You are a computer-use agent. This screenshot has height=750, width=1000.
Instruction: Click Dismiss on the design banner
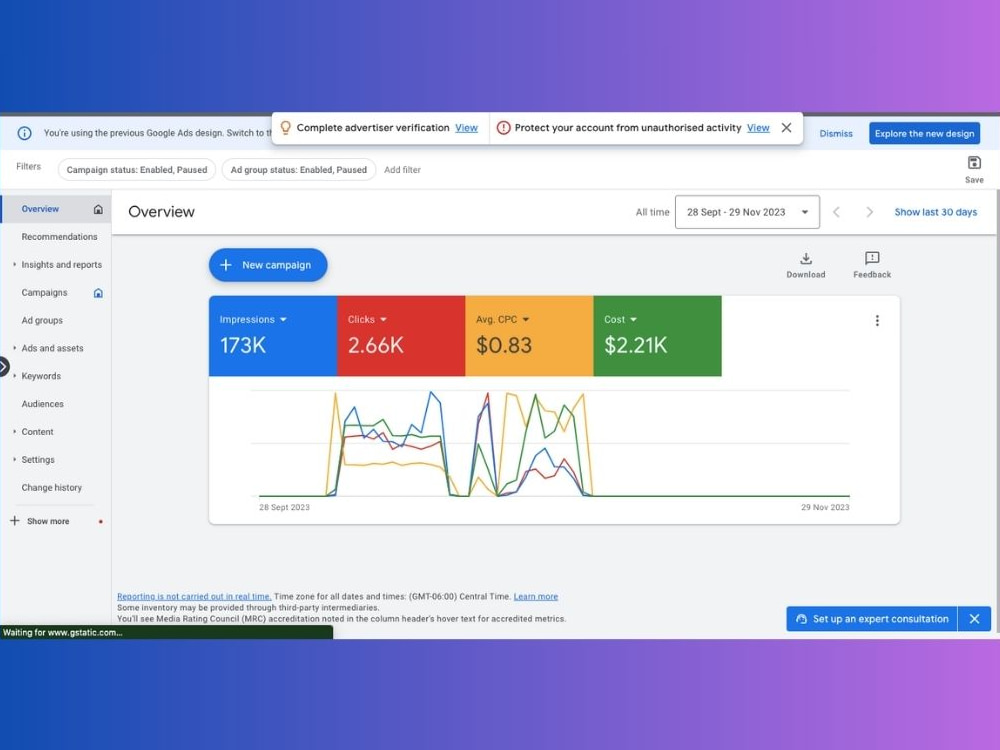(835, 133)
